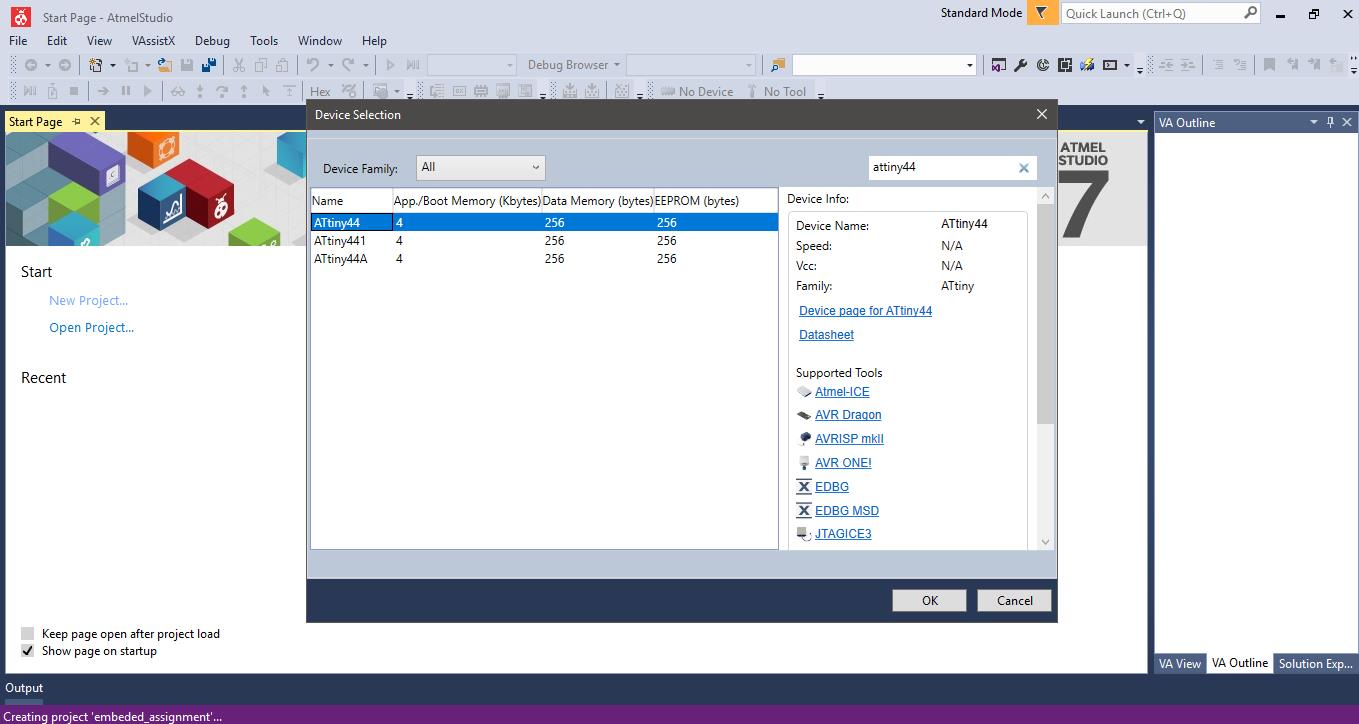Image resolution: width=1359 pixels, height=724 pixels.
Task: Cancel the Device Selection dialog
Action: pyautogui.click(x=1014, y=600)
